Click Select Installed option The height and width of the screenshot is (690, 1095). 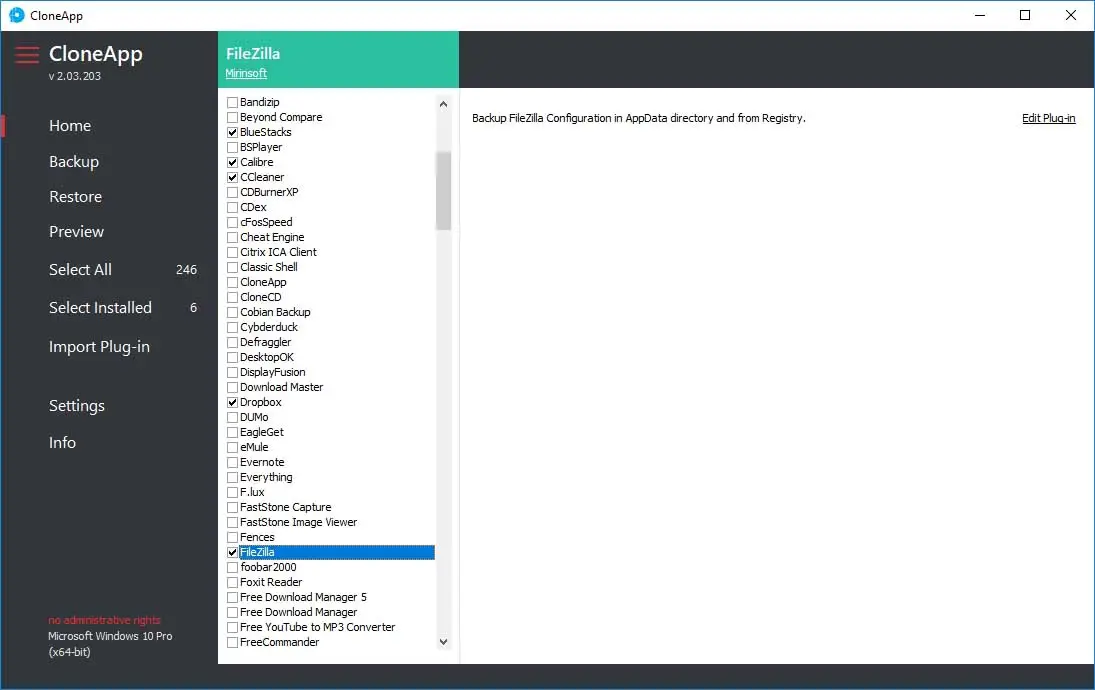(100, 307)
